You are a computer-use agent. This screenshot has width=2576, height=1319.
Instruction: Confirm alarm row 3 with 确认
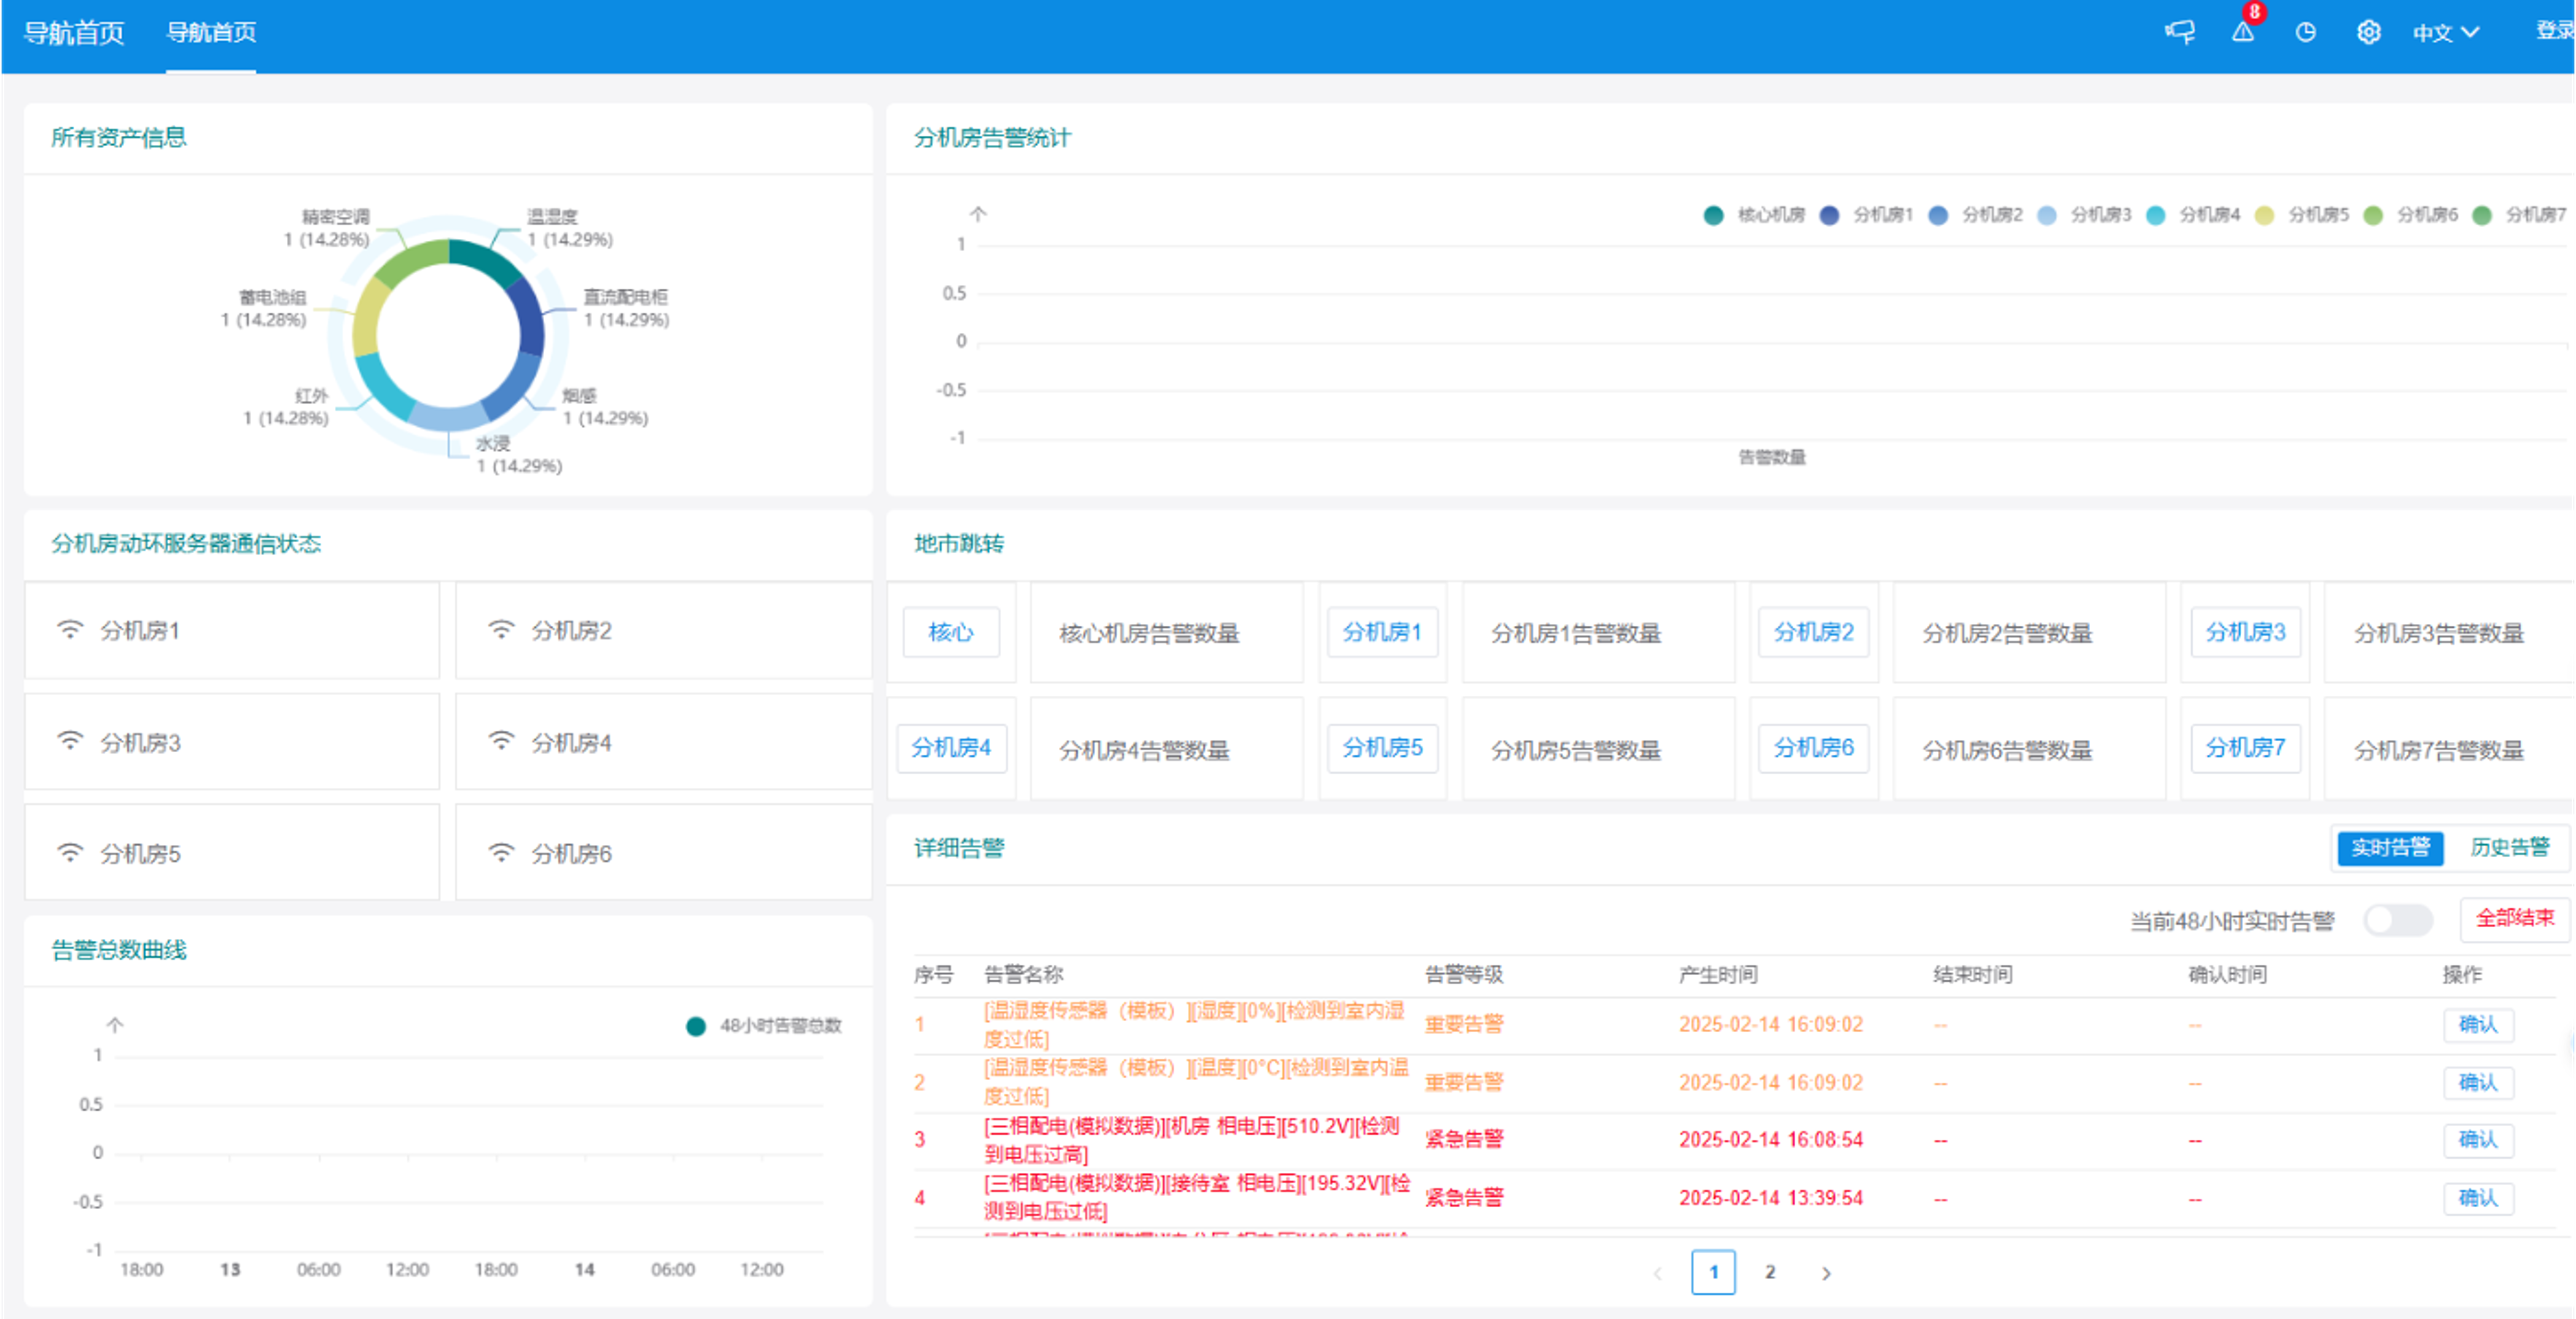point(2478,1140)
